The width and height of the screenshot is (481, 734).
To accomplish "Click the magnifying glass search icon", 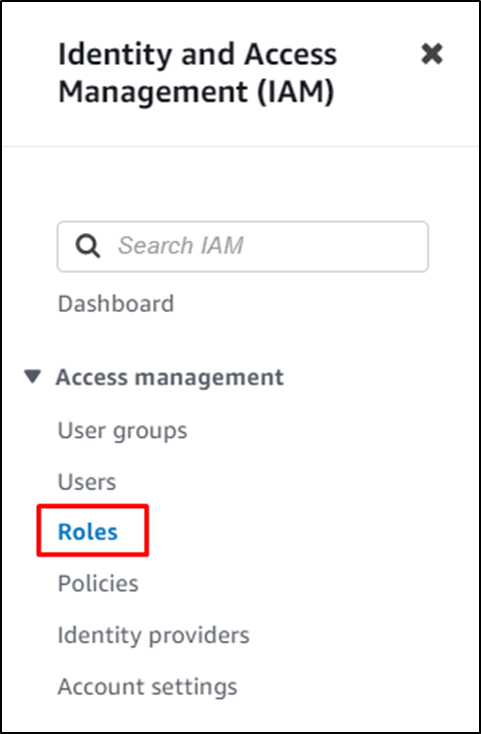I will [87, 246].
